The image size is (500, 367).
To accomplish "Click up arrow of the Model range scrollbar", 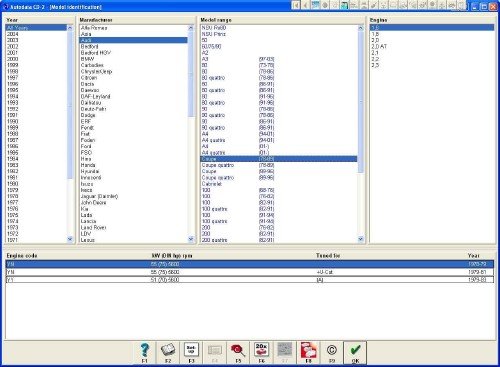I will click(x=361, y=28).
